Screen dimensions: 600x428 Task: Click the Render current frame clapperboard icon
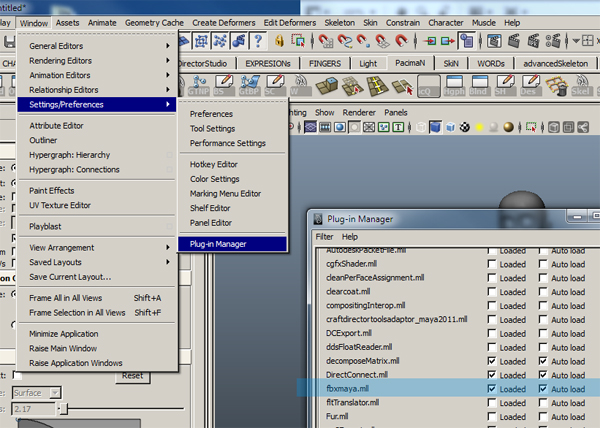514,41
